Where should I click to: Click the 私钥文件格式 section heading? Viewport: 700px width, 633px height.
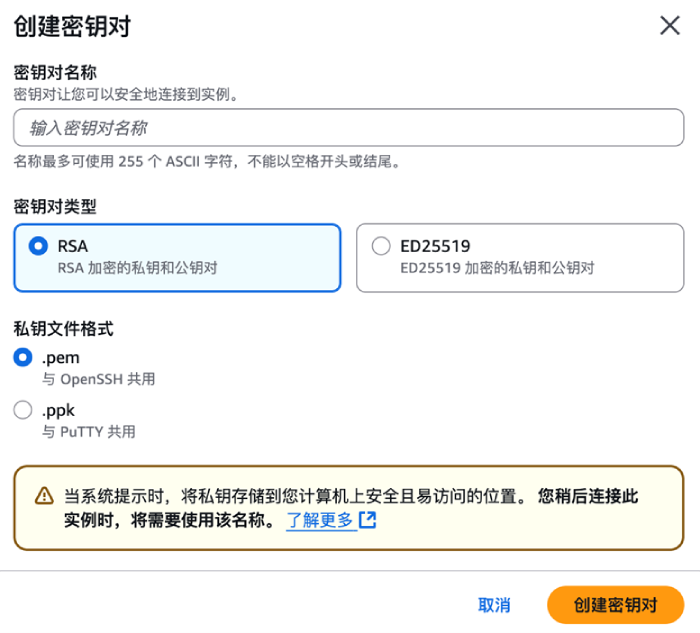[x=62, y=327]
